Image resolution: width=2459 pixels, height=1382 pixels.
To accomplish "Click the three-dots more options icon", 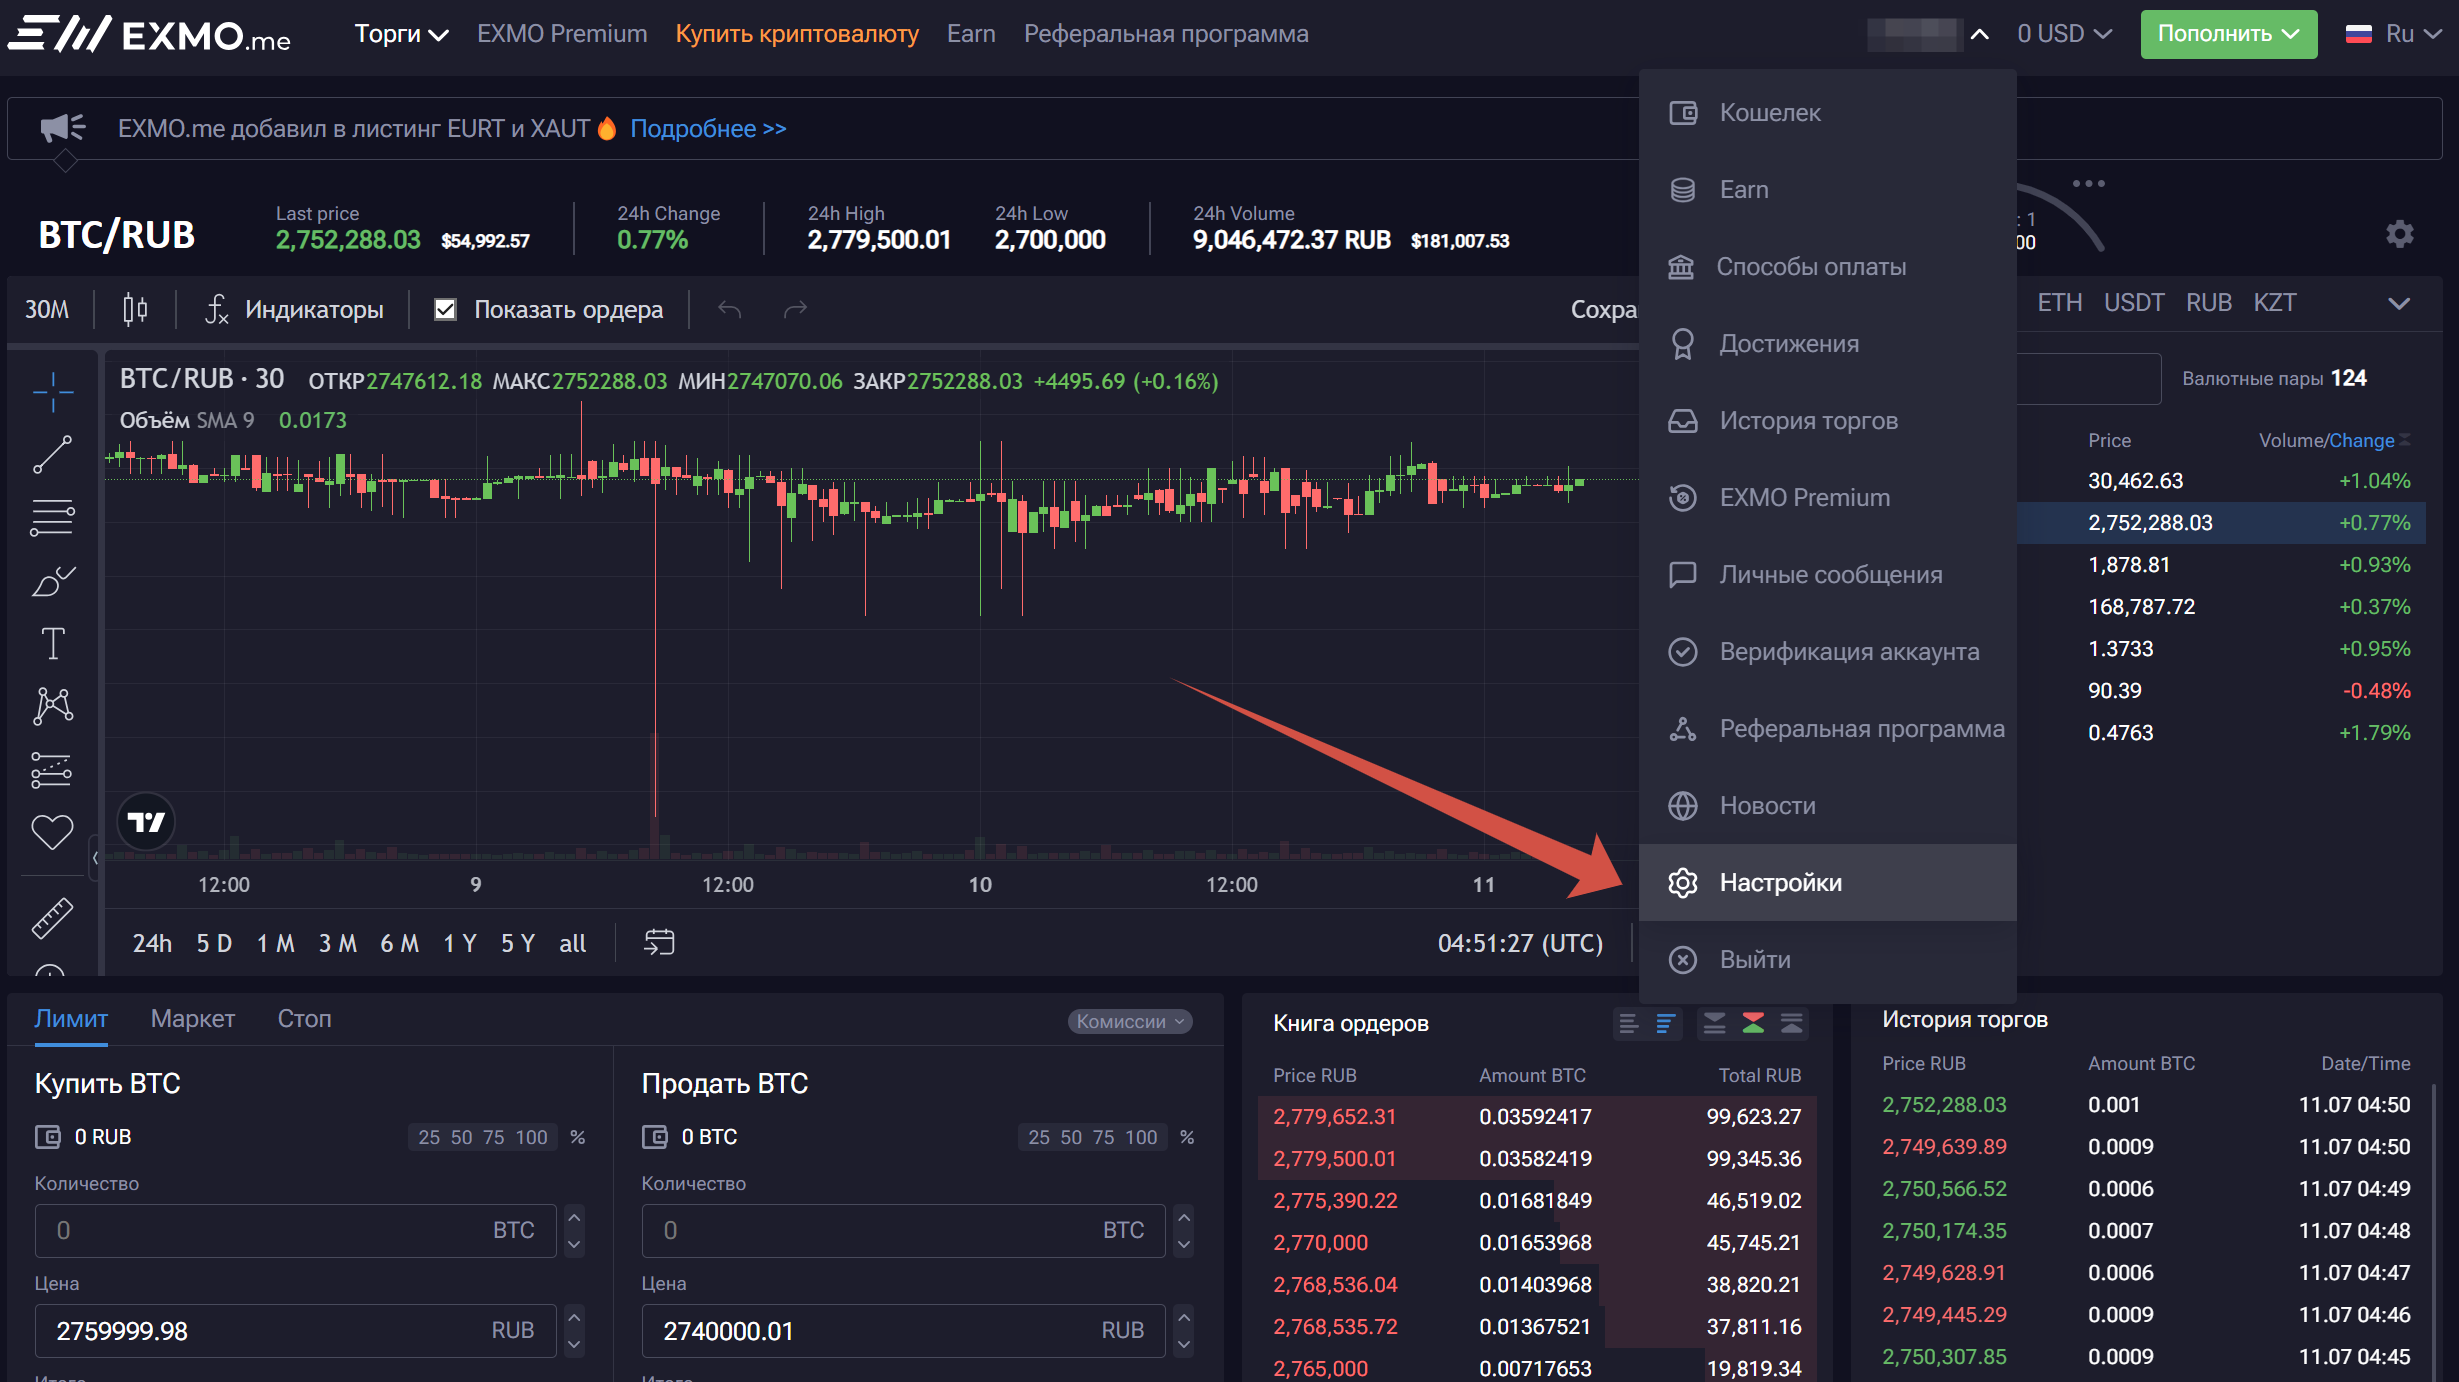I will pos(2088,184).
